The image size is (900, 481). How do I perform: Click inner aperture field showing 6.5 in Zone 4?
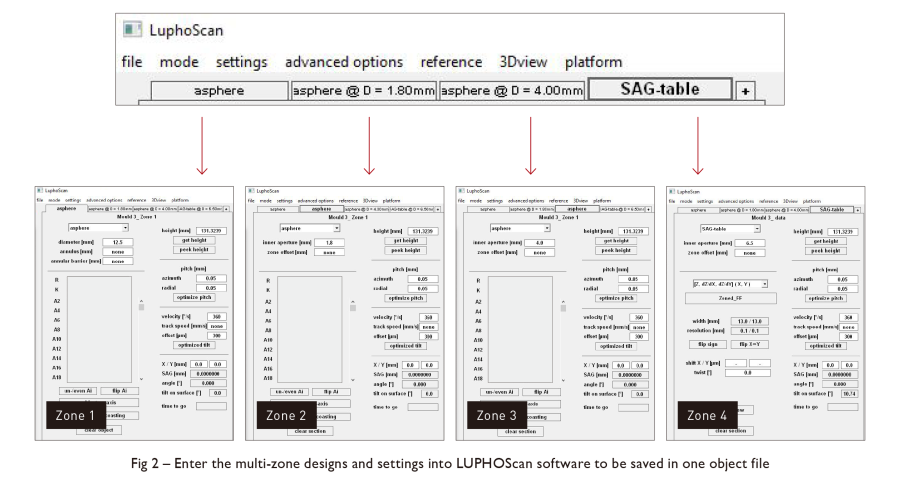[x=750, y=243]
